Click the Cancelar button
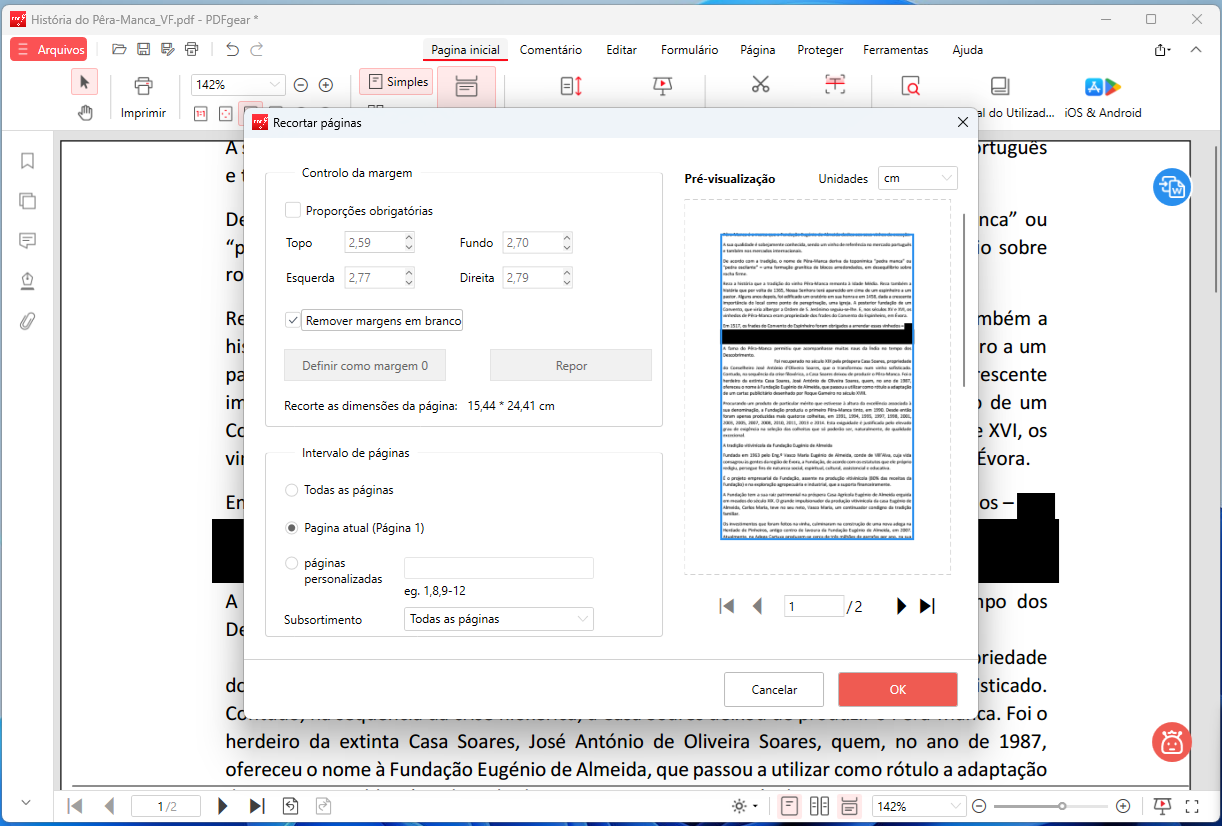The height and width of the screenshot is (826, 1223). pyautogui.click(x=774, y=690)
